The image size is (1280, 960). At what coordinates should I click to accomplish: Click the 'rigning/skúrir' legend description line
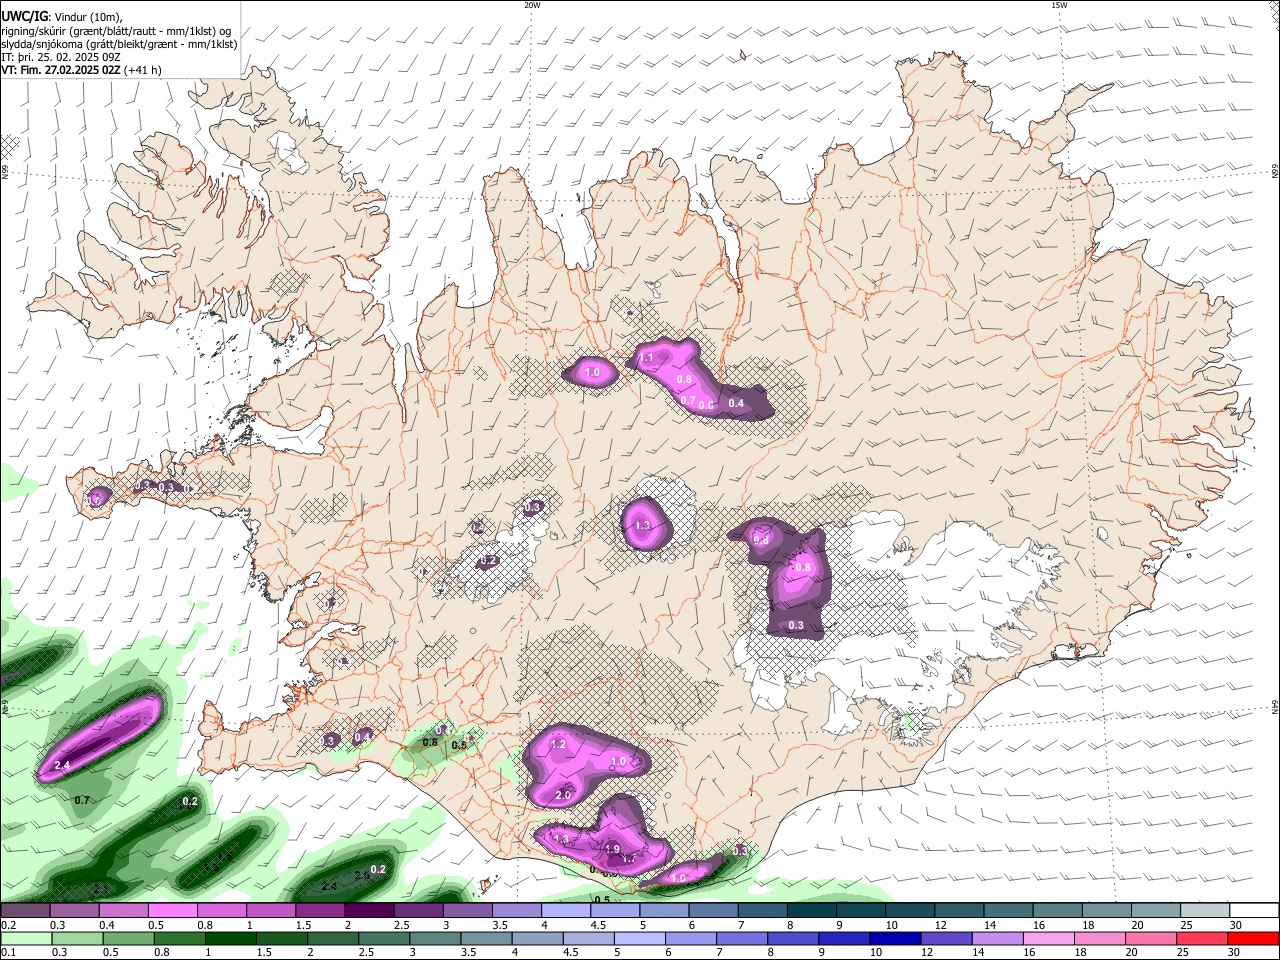pos(115,30)
